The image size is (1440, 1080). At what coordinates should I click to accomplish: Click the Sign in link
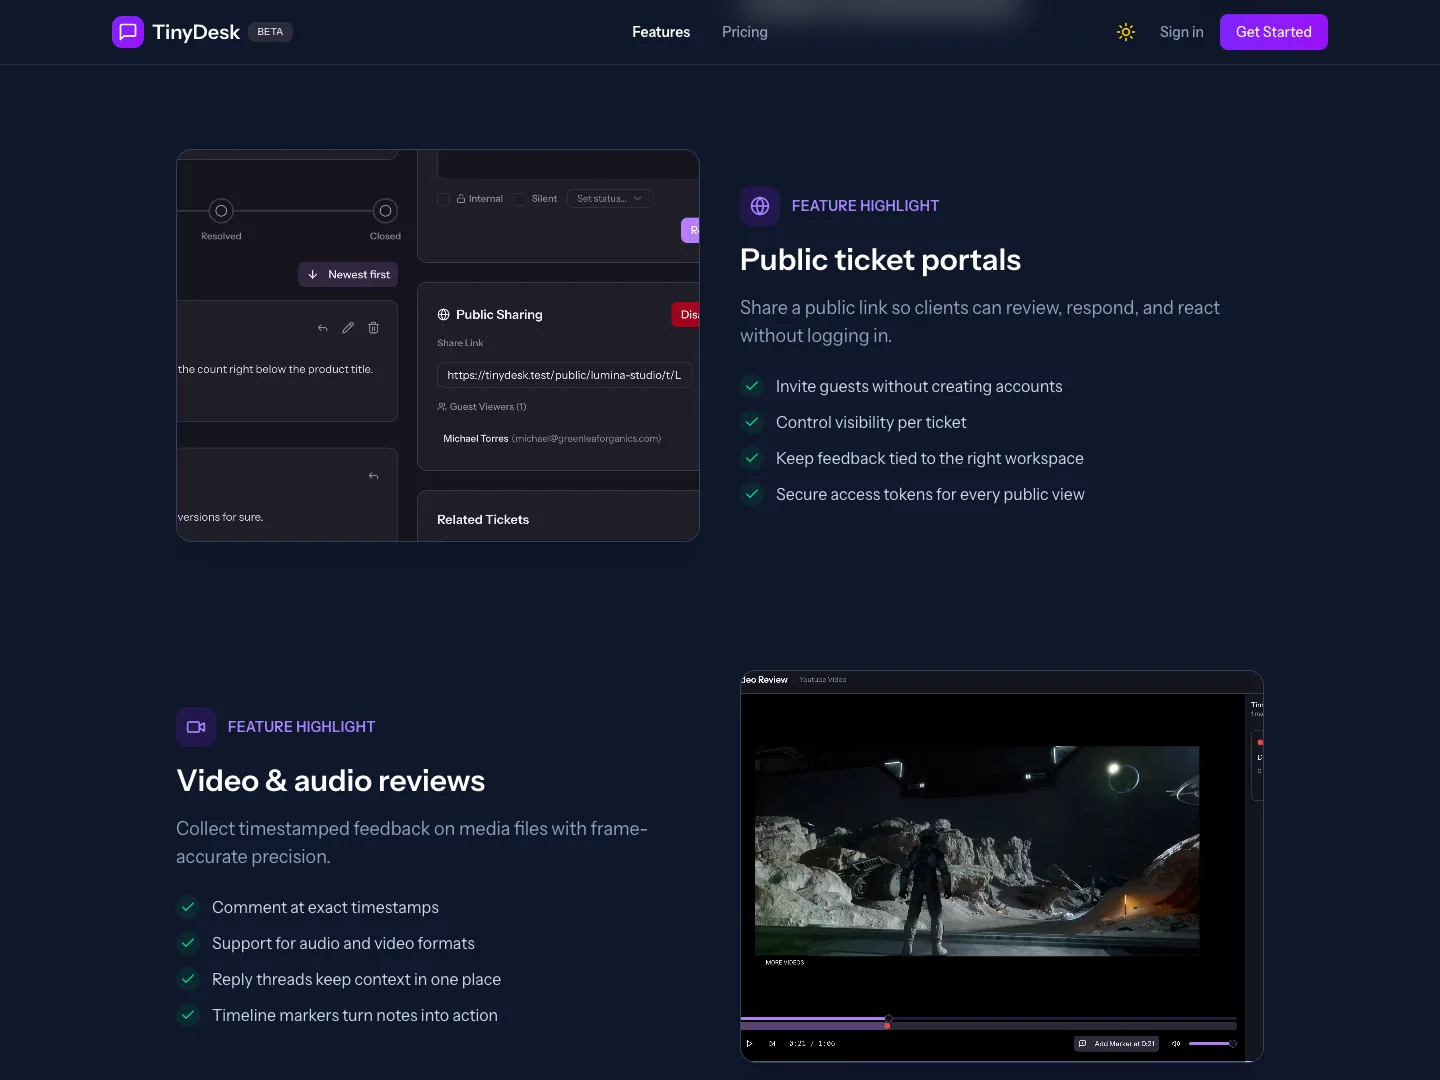pyautogui.click(x=1182, y=32)
